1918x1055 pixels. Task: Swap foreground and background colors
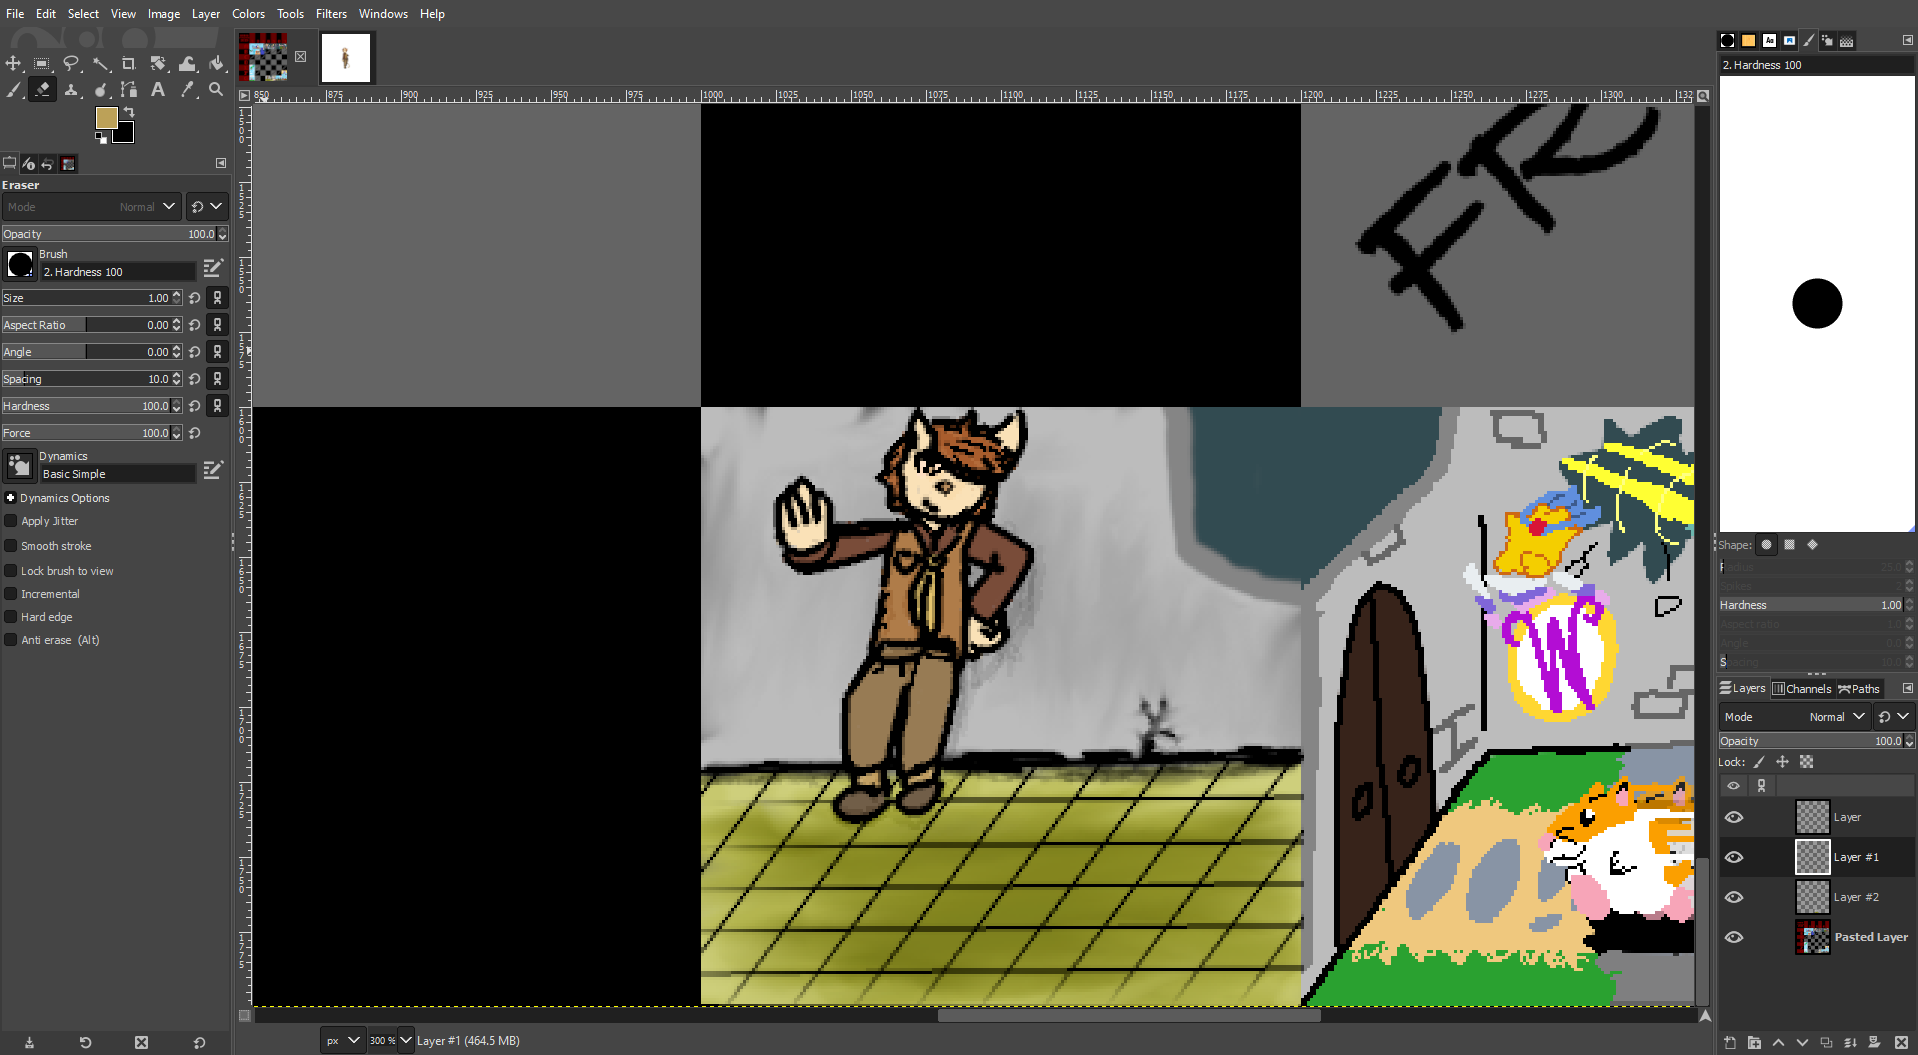(129, 112)
